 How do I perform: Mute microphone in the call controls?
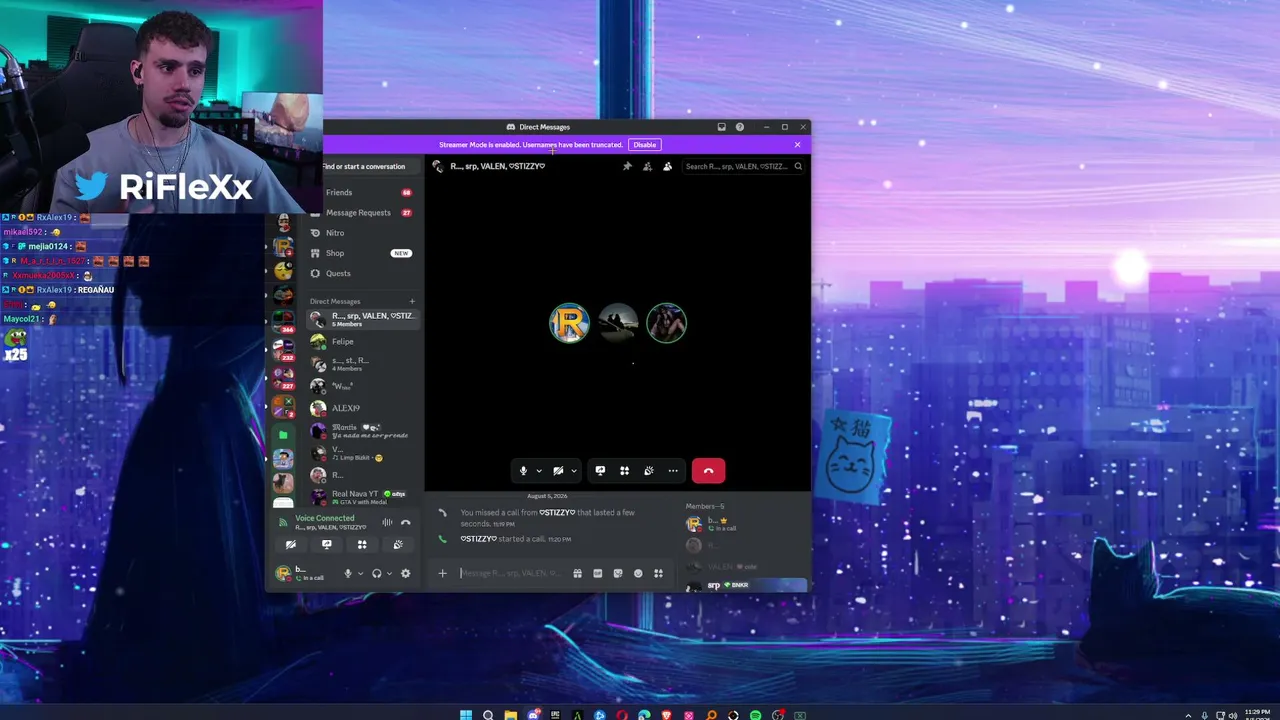pyautogui.click(x=523, y=471)
